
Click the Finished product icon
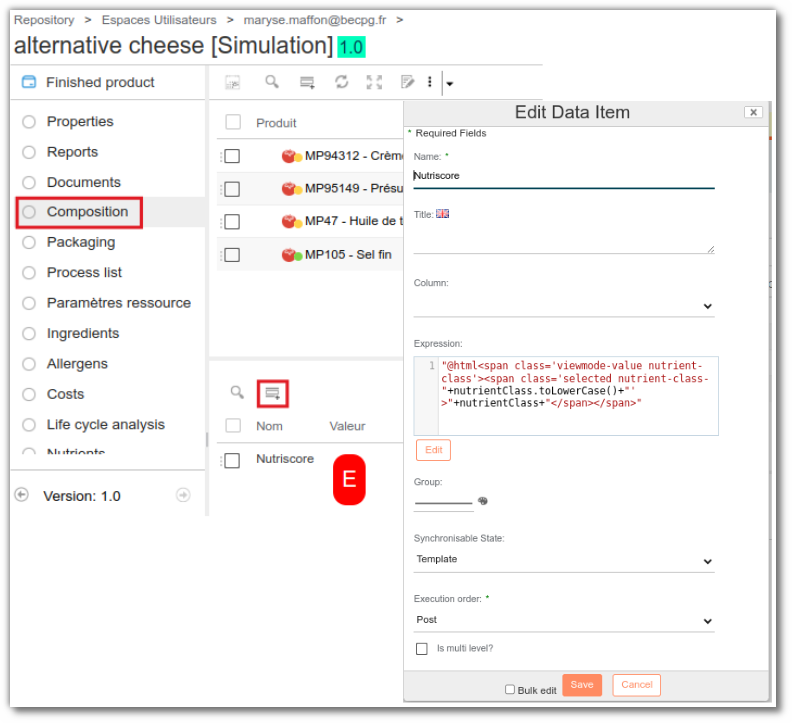click(x=29, y=82)
